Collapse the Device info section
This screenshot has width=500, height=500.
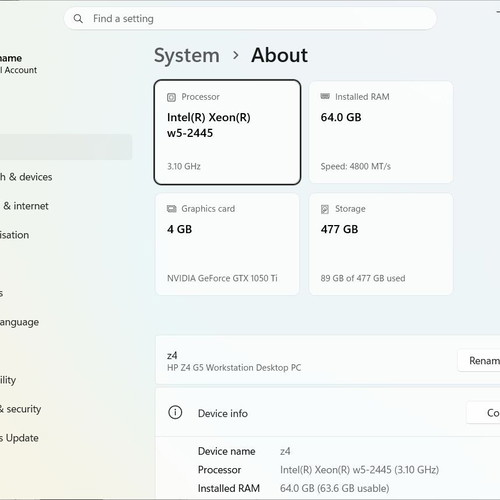pos(328,413)
